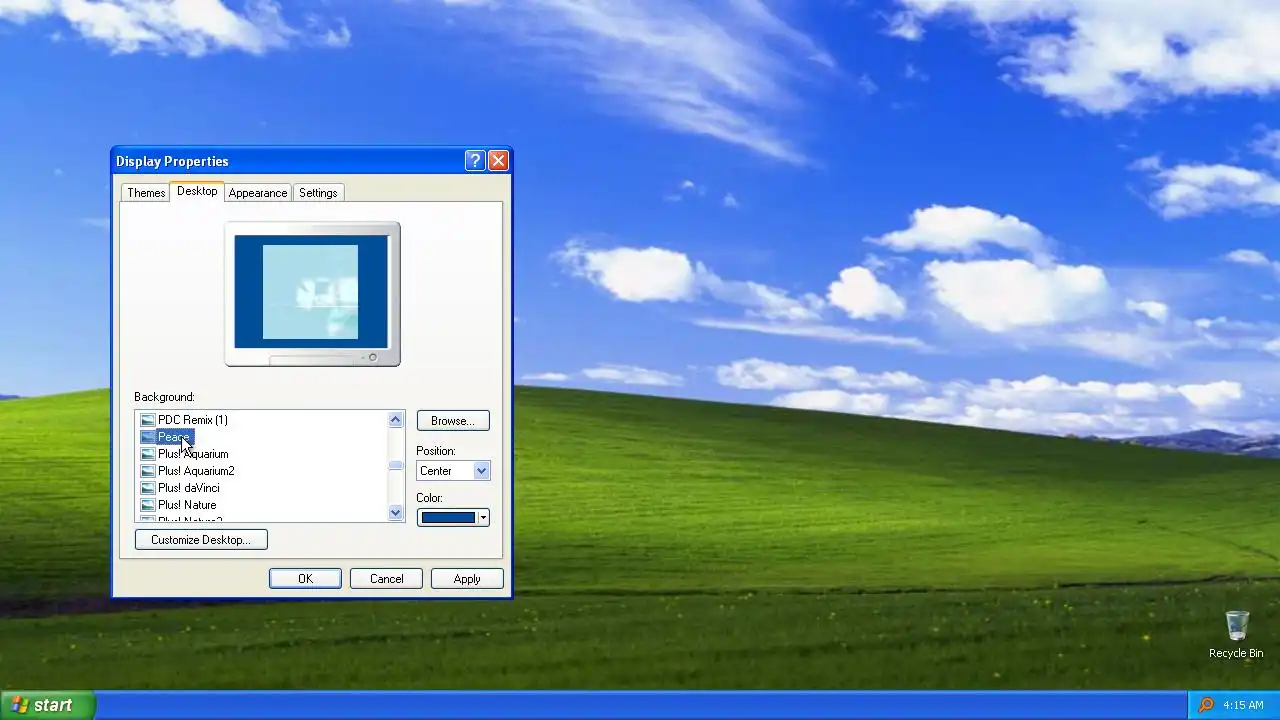1280x720 pixels.
Task: Open the Start menu
Action: [47, 705]
